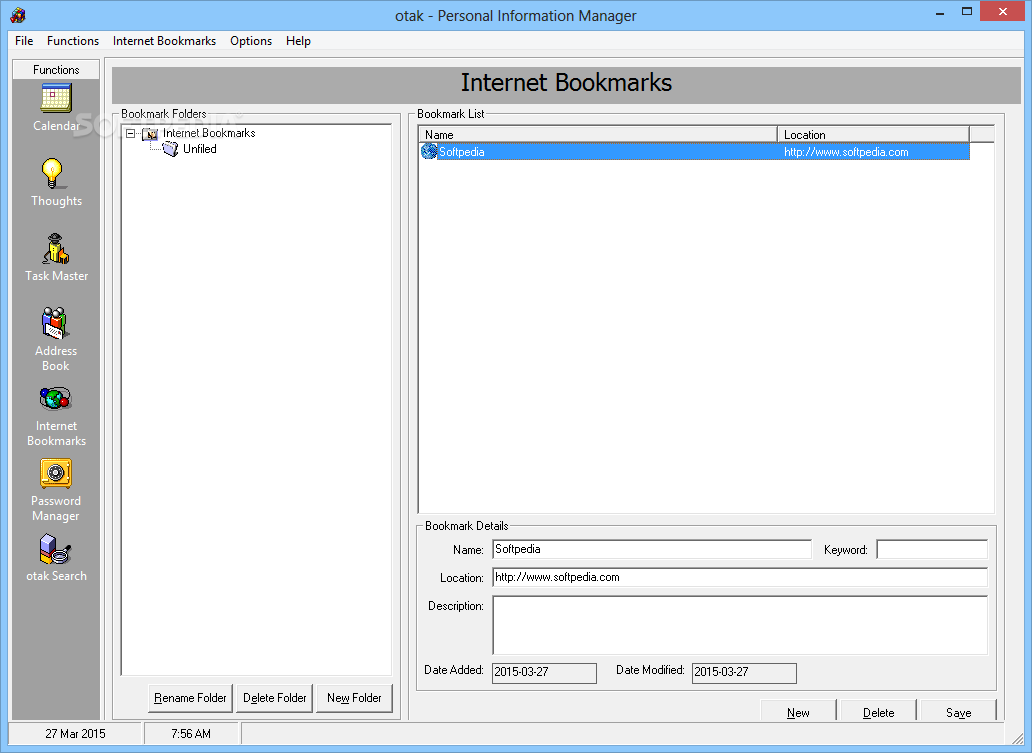The image size is (1032, 753).
Task: Open the Task Master icon
Action: tap(55, 249)
